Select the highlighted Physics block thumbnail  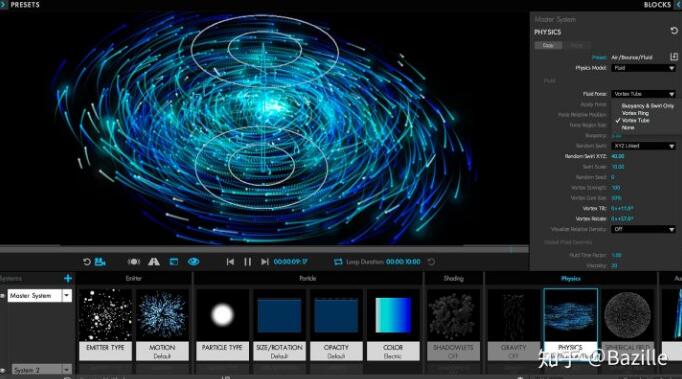tap(571, 315)
